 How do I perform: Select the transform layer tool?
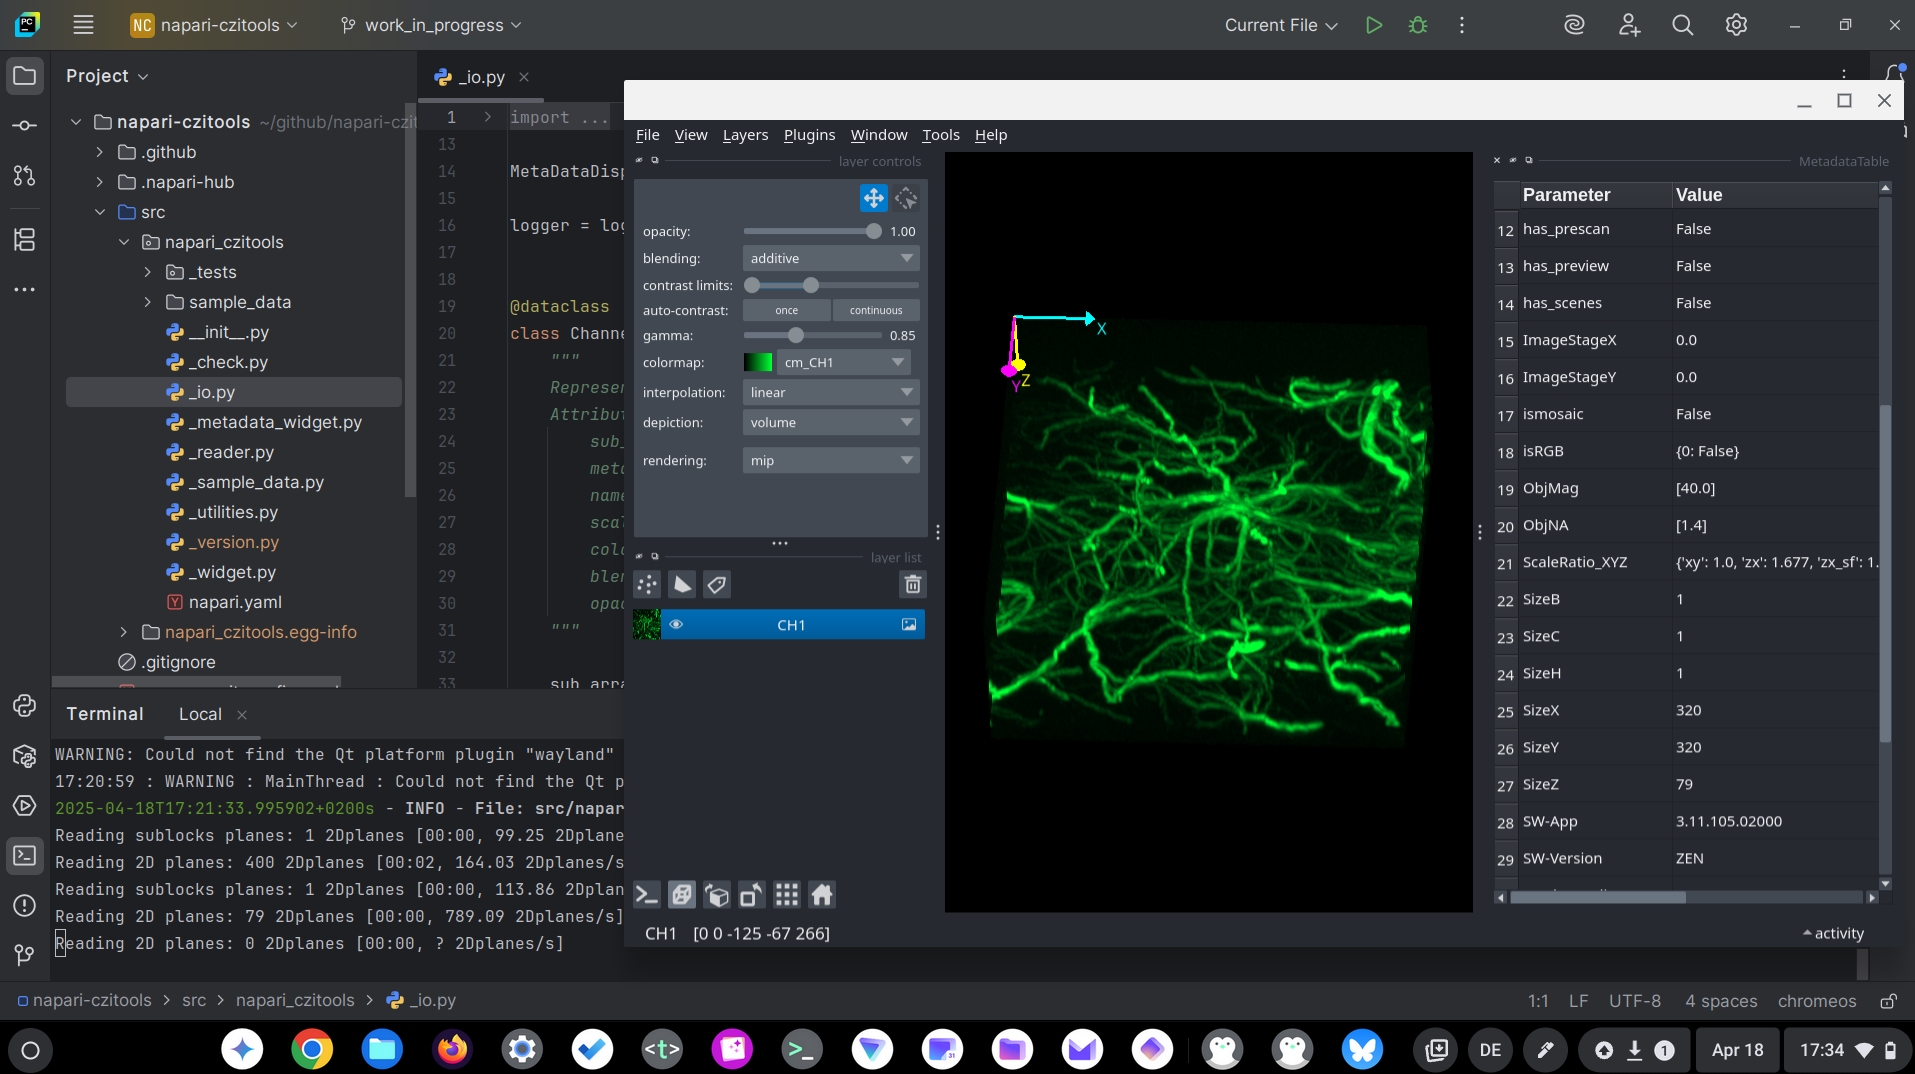[x=906, y=199]
